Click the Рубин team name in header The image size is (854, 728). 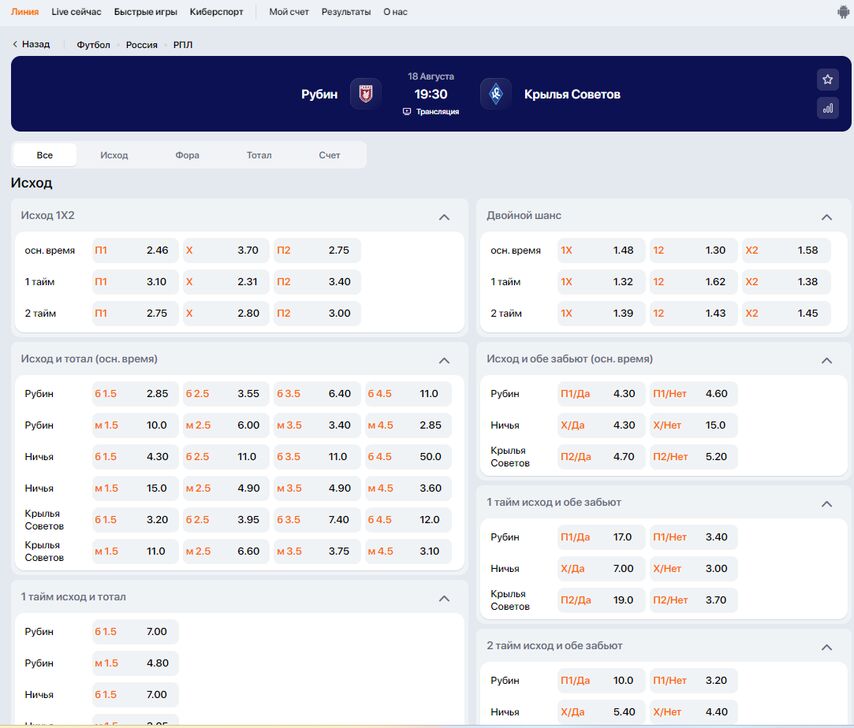[319, 94]
